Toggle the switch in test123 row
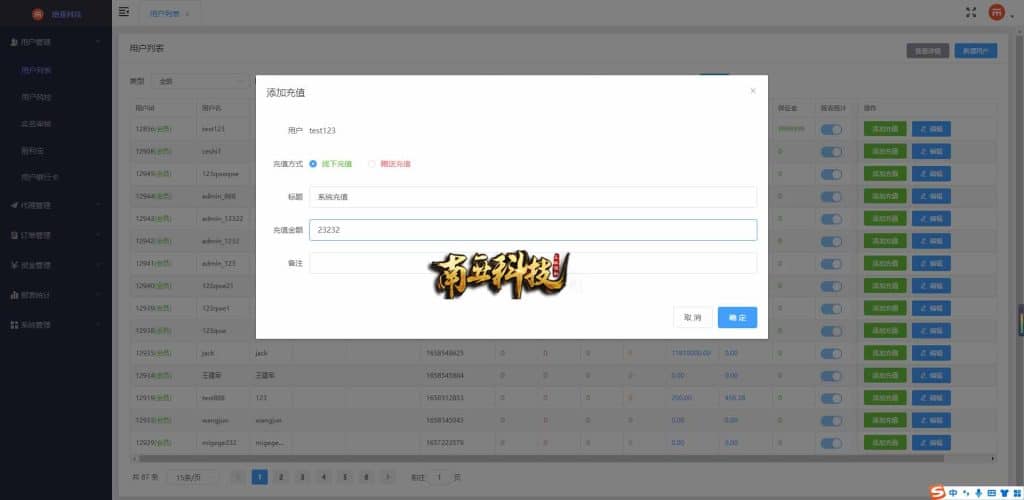Image resolution: width=1024 pixels, height=500 pixels. click(831, 129)
